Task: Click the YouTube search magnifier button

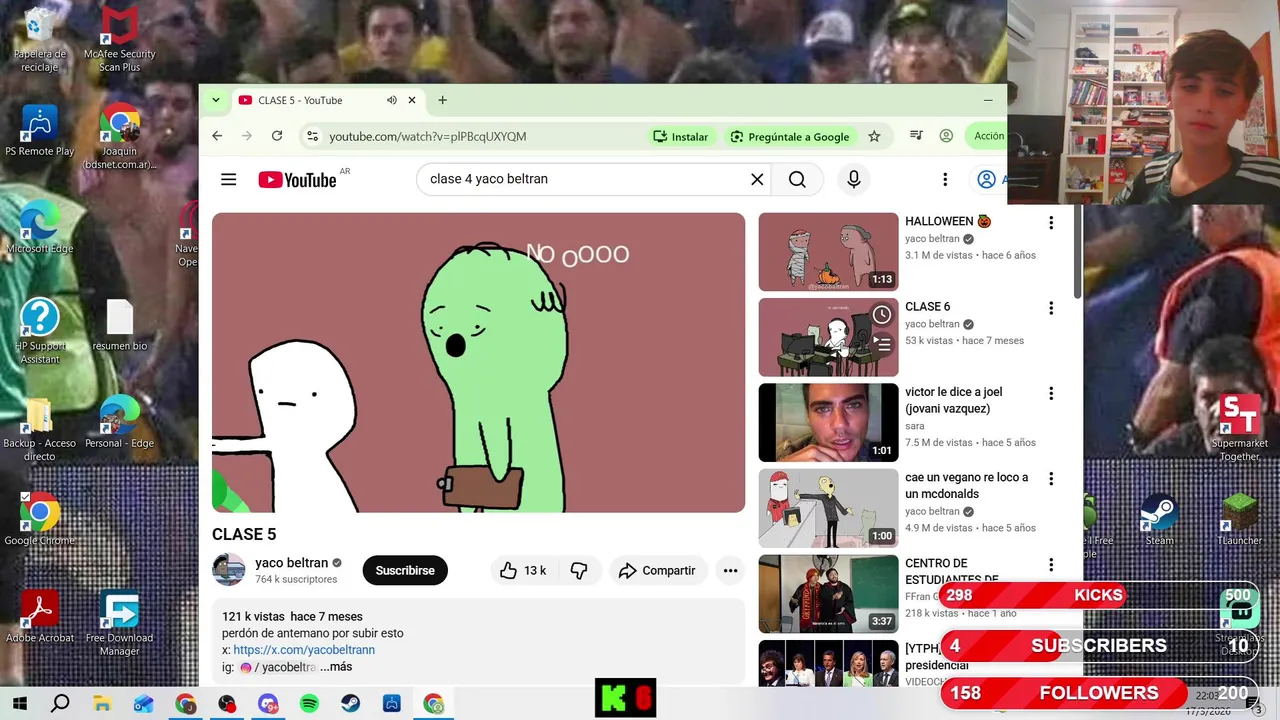Action: (x=797, y=179)
